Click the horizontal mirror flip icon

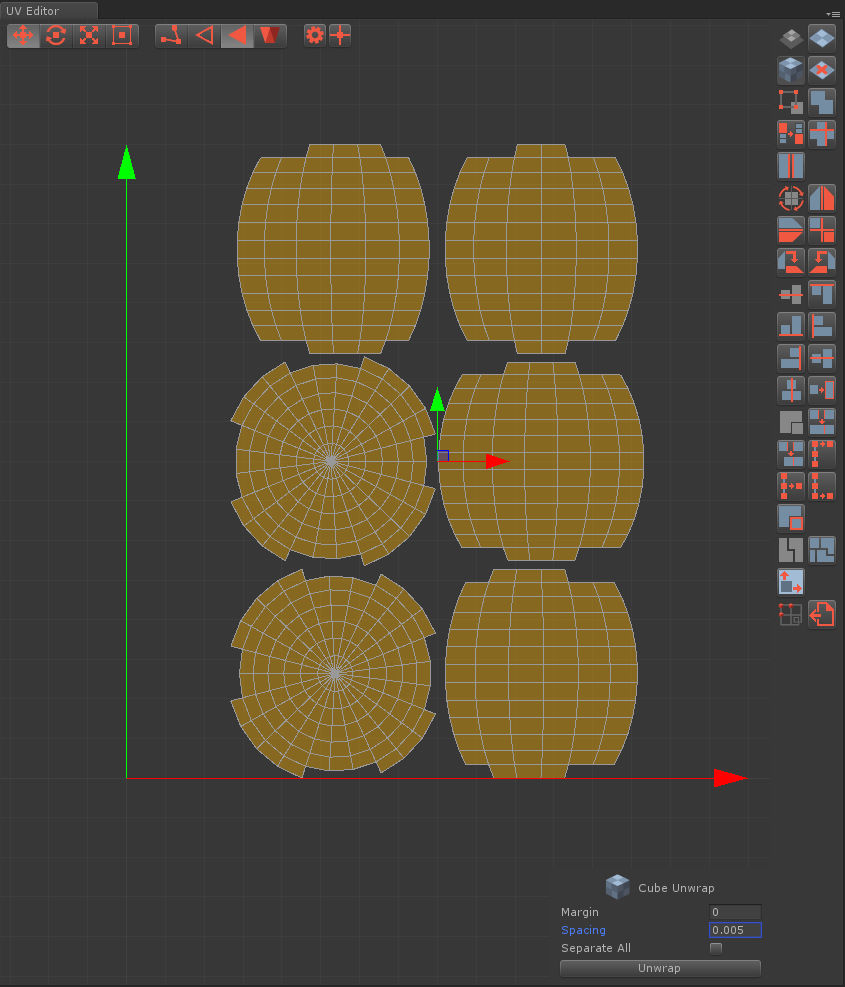822,198
